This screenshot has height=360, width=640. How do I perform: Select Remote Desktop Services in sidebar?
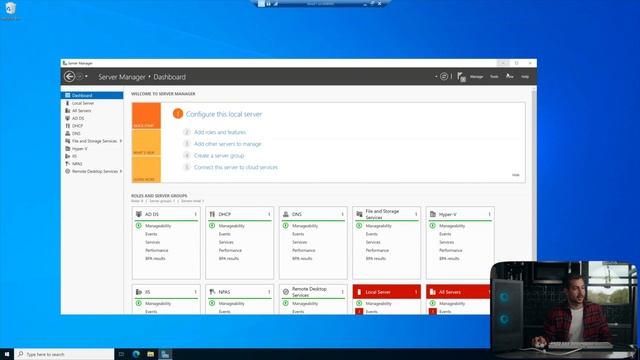click(95, 171)
